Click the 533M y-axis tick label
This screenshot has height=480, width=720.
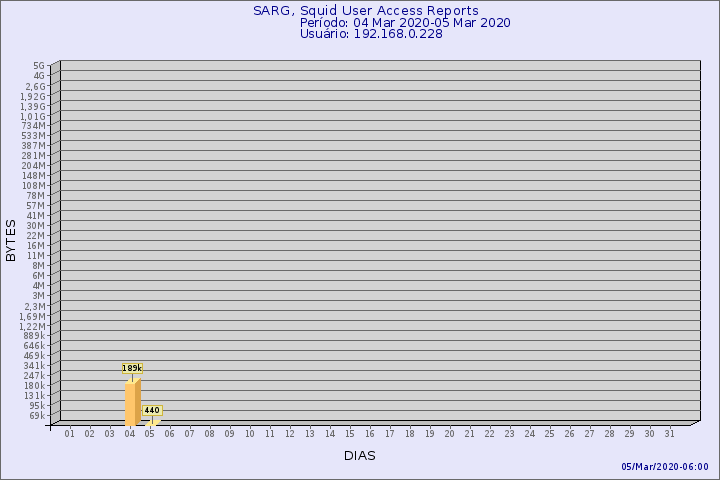[x=34, y=136]
